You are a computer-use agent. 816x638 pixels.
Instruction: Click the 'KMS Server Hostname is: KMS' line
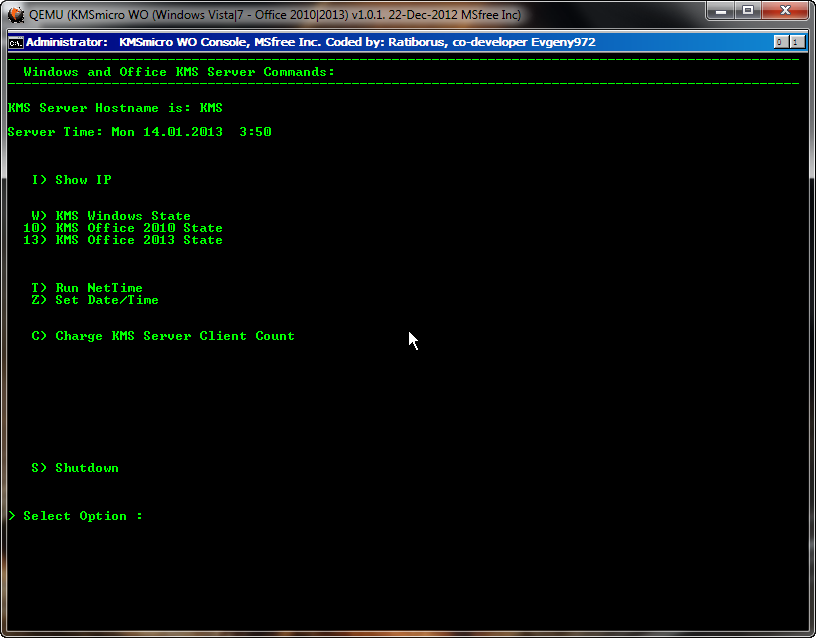[115, 108]
